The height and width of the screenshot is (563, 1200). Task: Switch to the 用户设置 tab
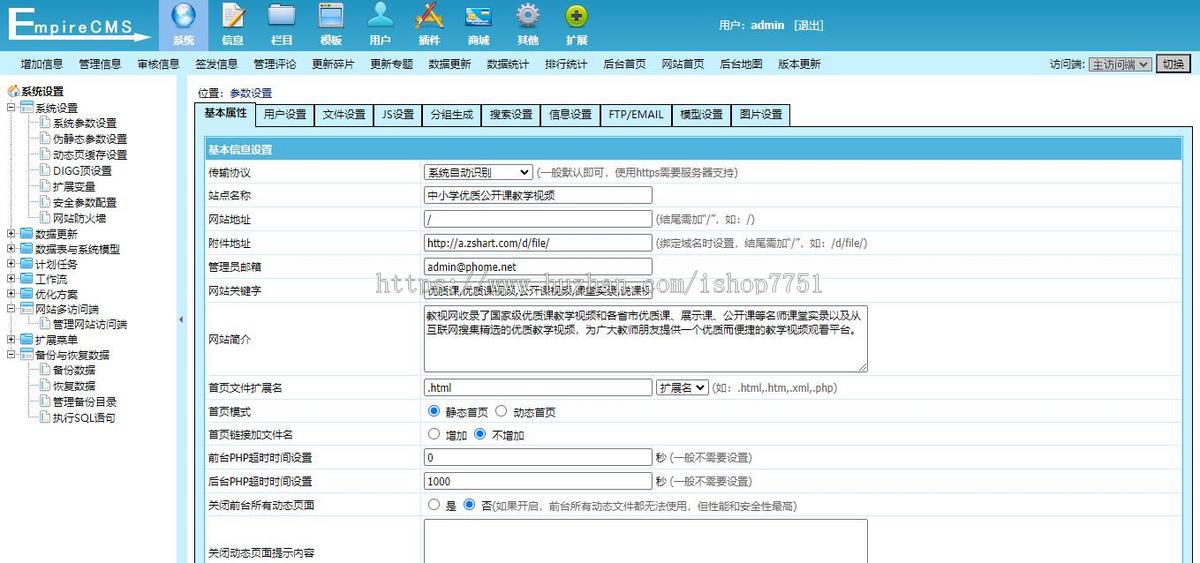285,115
